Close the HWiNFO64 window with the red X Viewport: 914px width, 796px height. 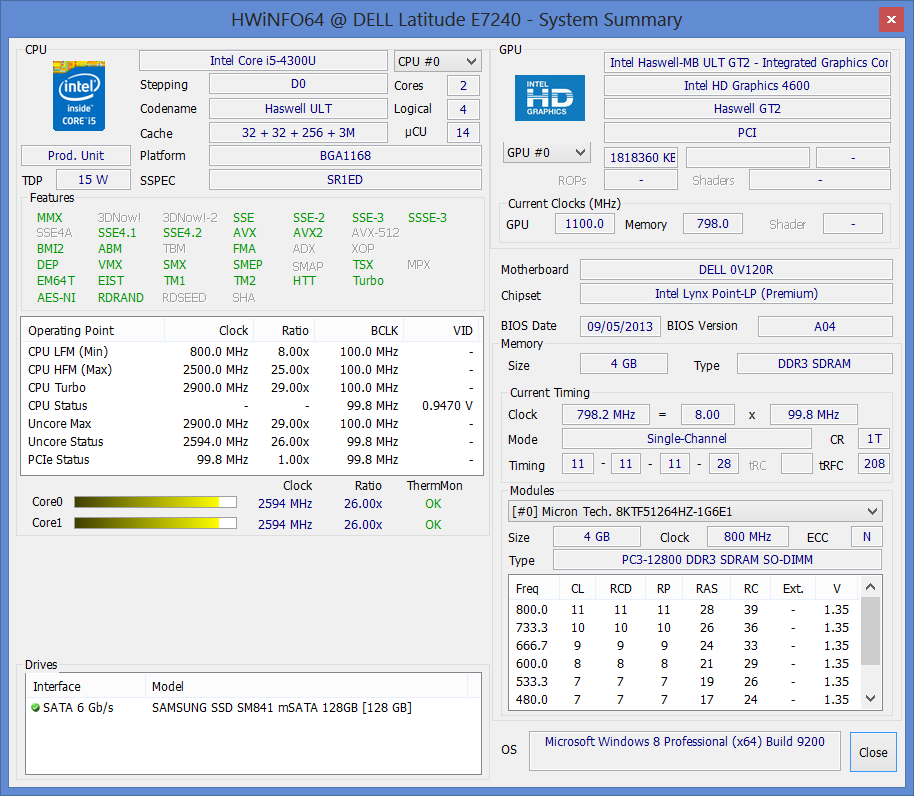[x=891, y=19]
